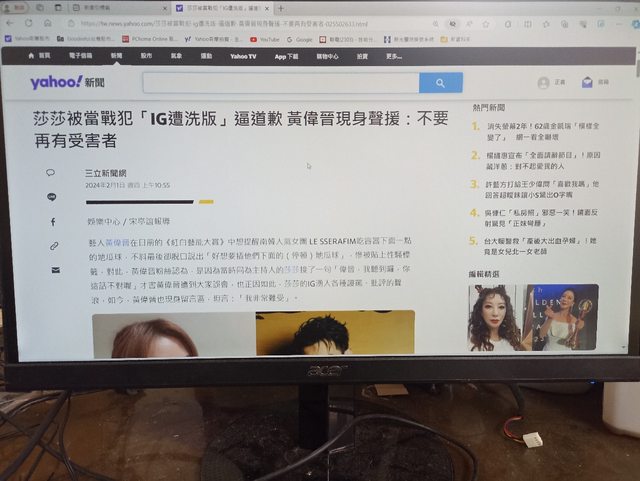Reload the page with the refresh icon
640x481 pixels.
(28, 23)
